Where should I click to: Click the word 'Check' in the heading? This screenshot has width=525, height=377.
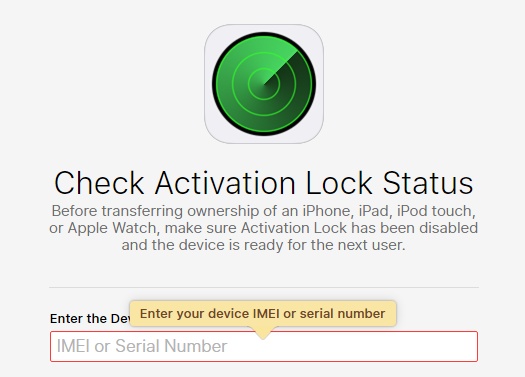pyautogui.click(x=99, y=183)
